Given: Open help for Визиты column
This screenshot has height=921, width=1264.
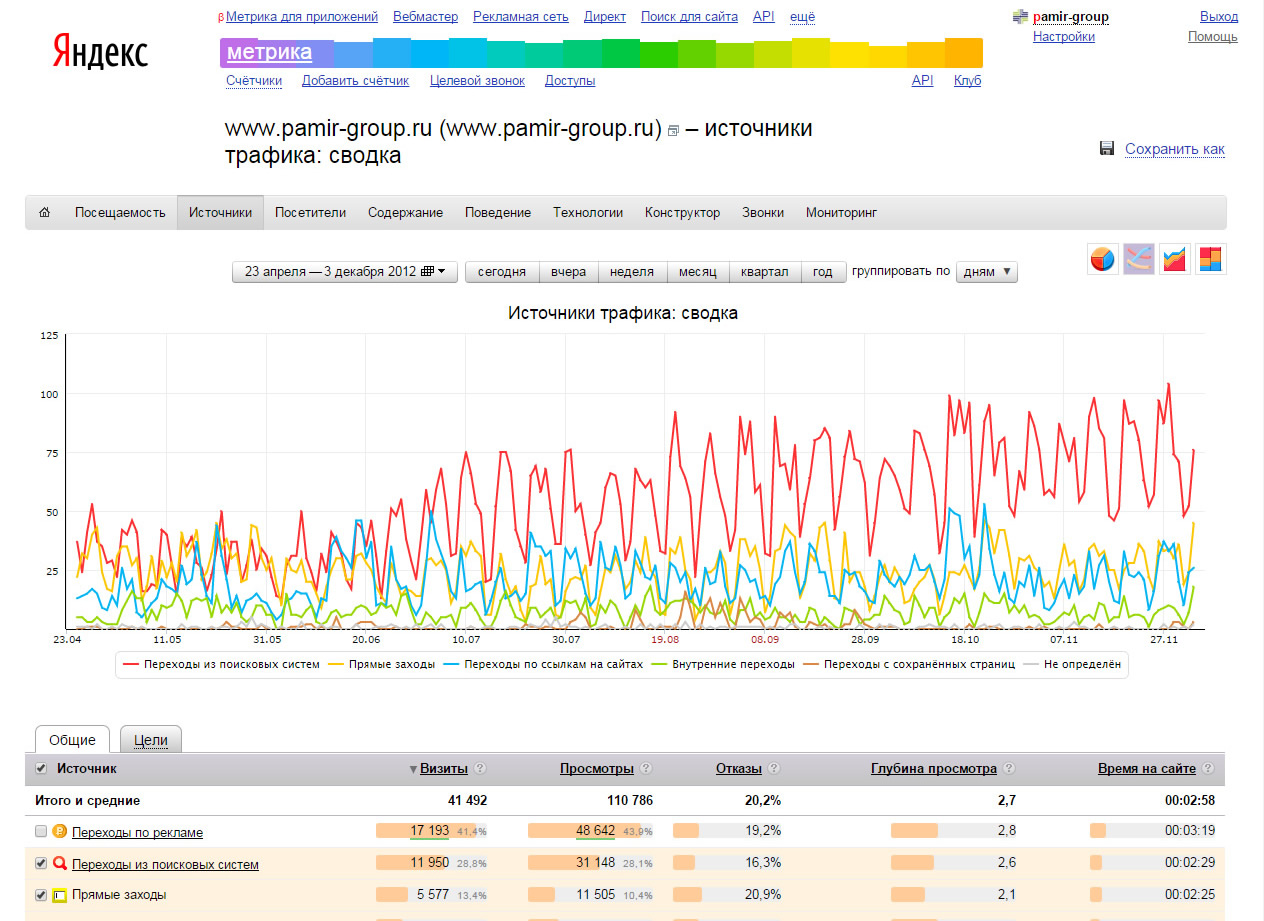Looking at the screenshot, I should [x=479, y=769].
